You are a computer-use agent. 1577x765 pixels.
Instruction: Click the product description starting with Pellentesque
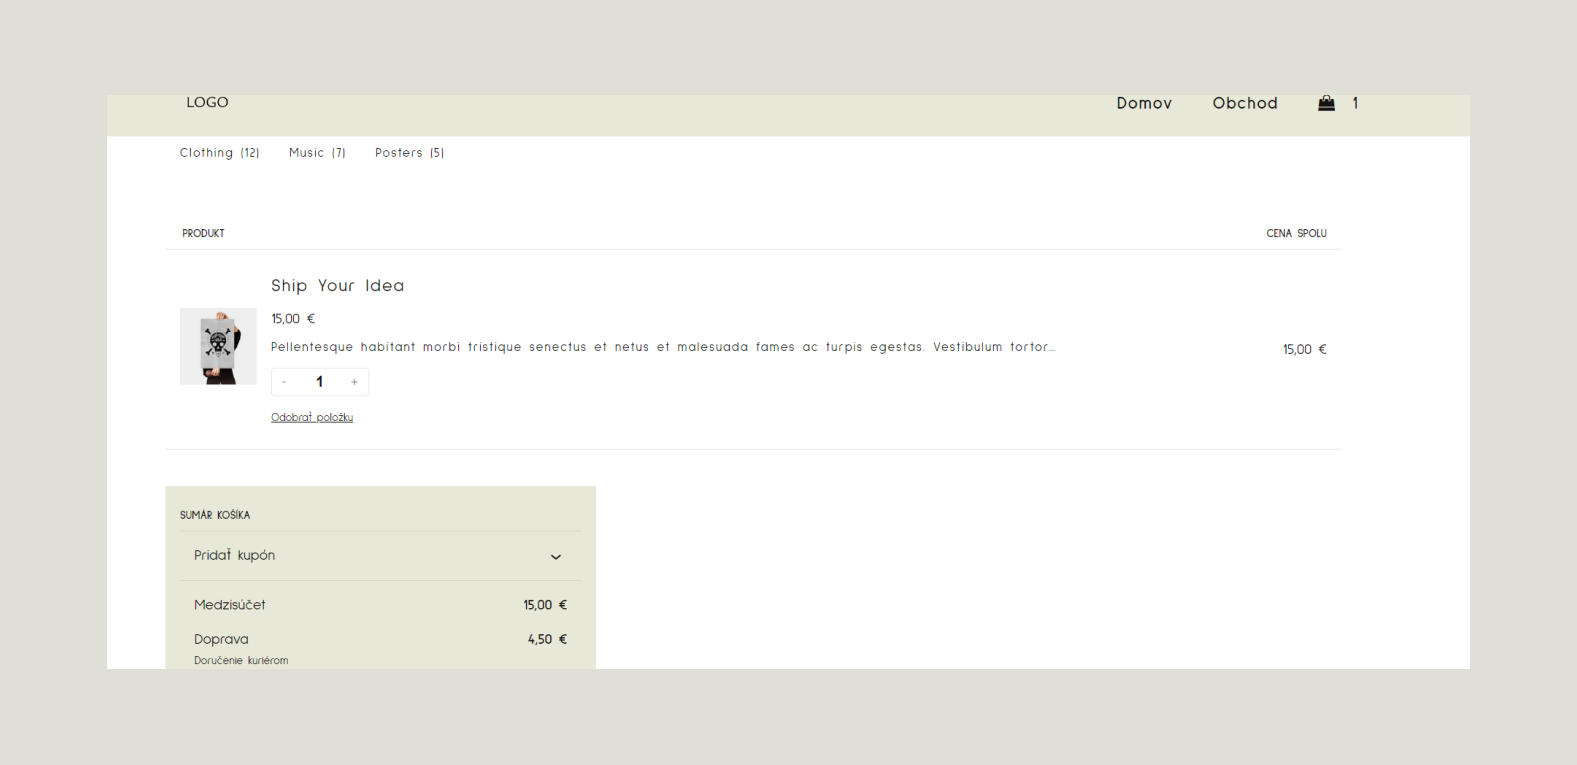click(x=663, y=347)
